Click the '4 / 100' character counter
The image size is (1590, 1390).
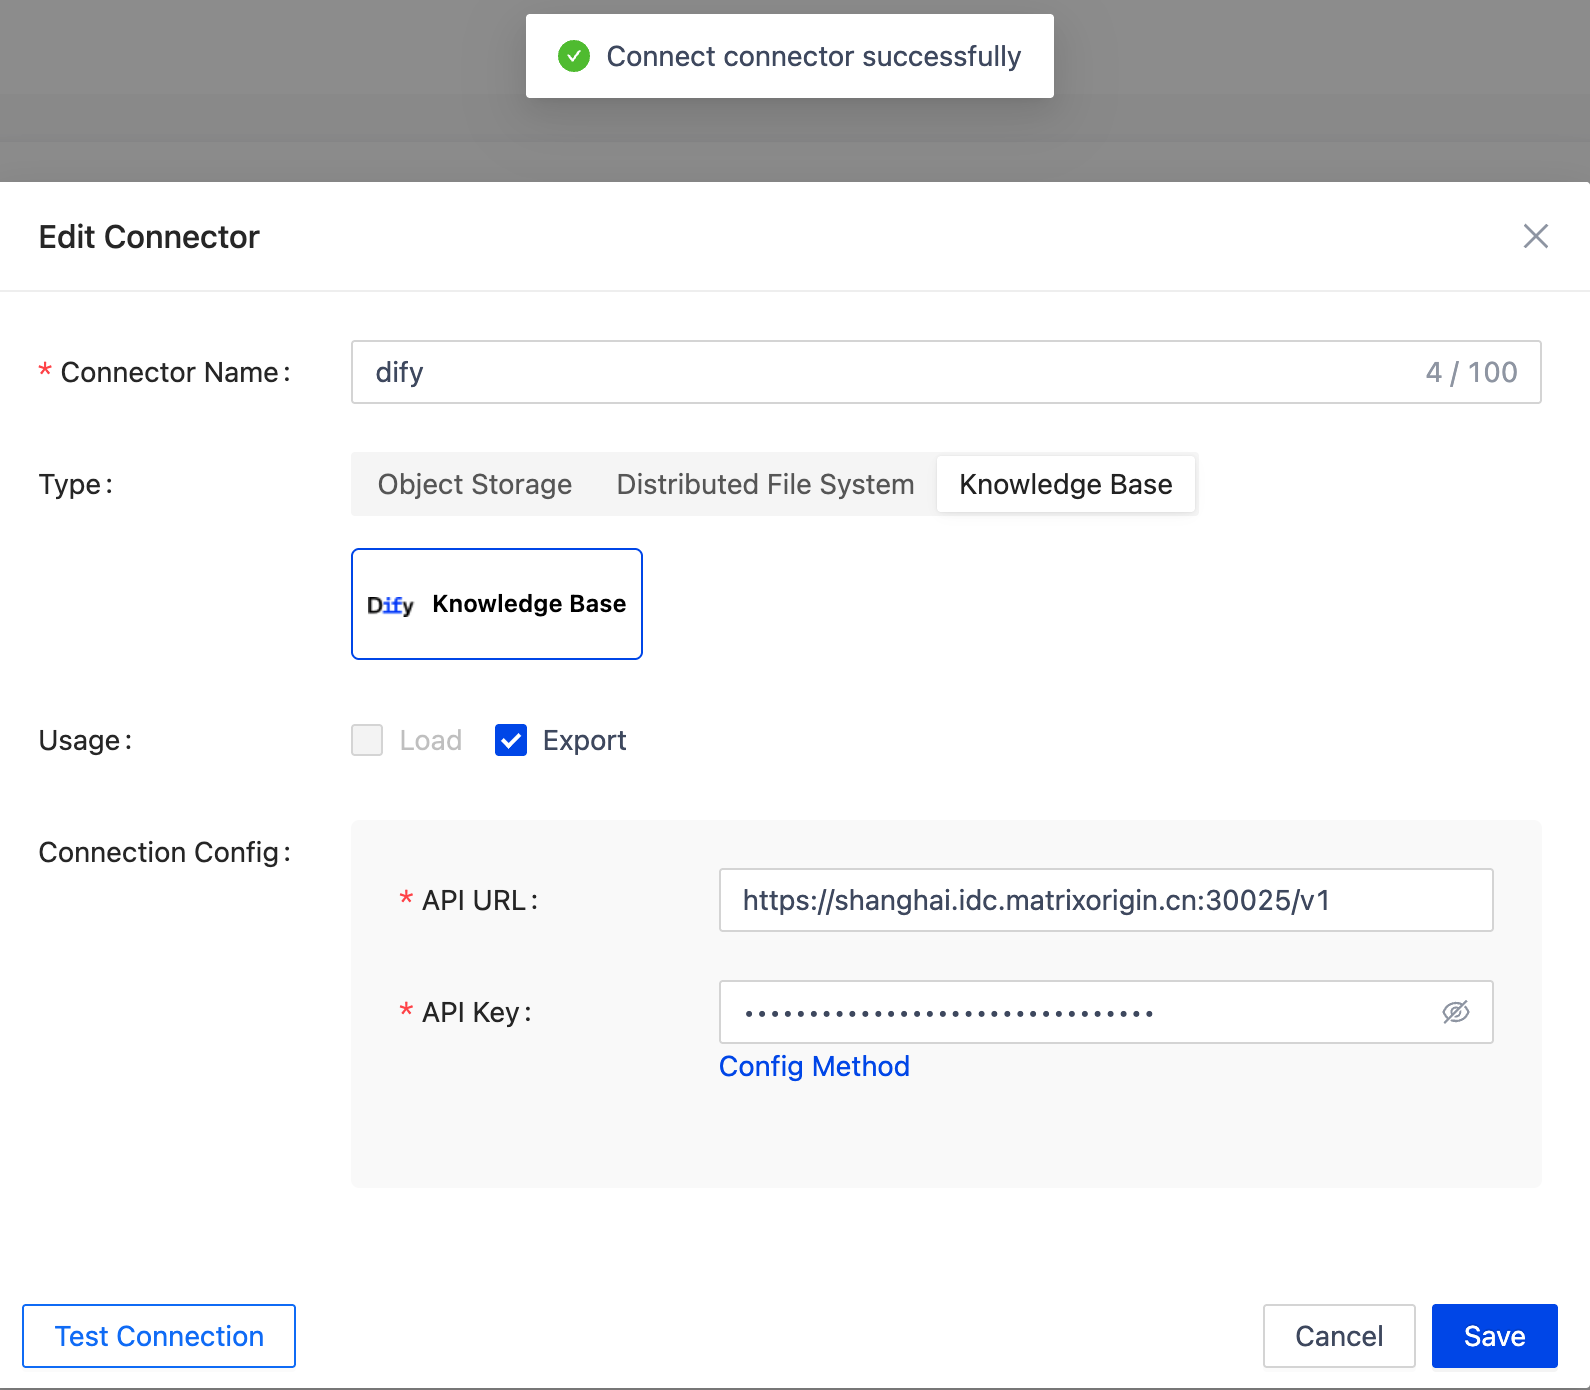(x=1471, y=372)
